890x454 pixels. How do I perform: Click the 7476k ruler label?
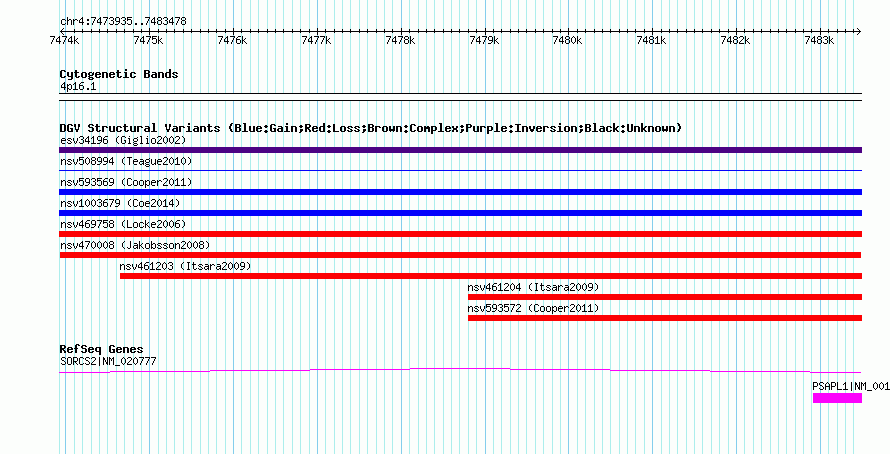tap(232, 40)
